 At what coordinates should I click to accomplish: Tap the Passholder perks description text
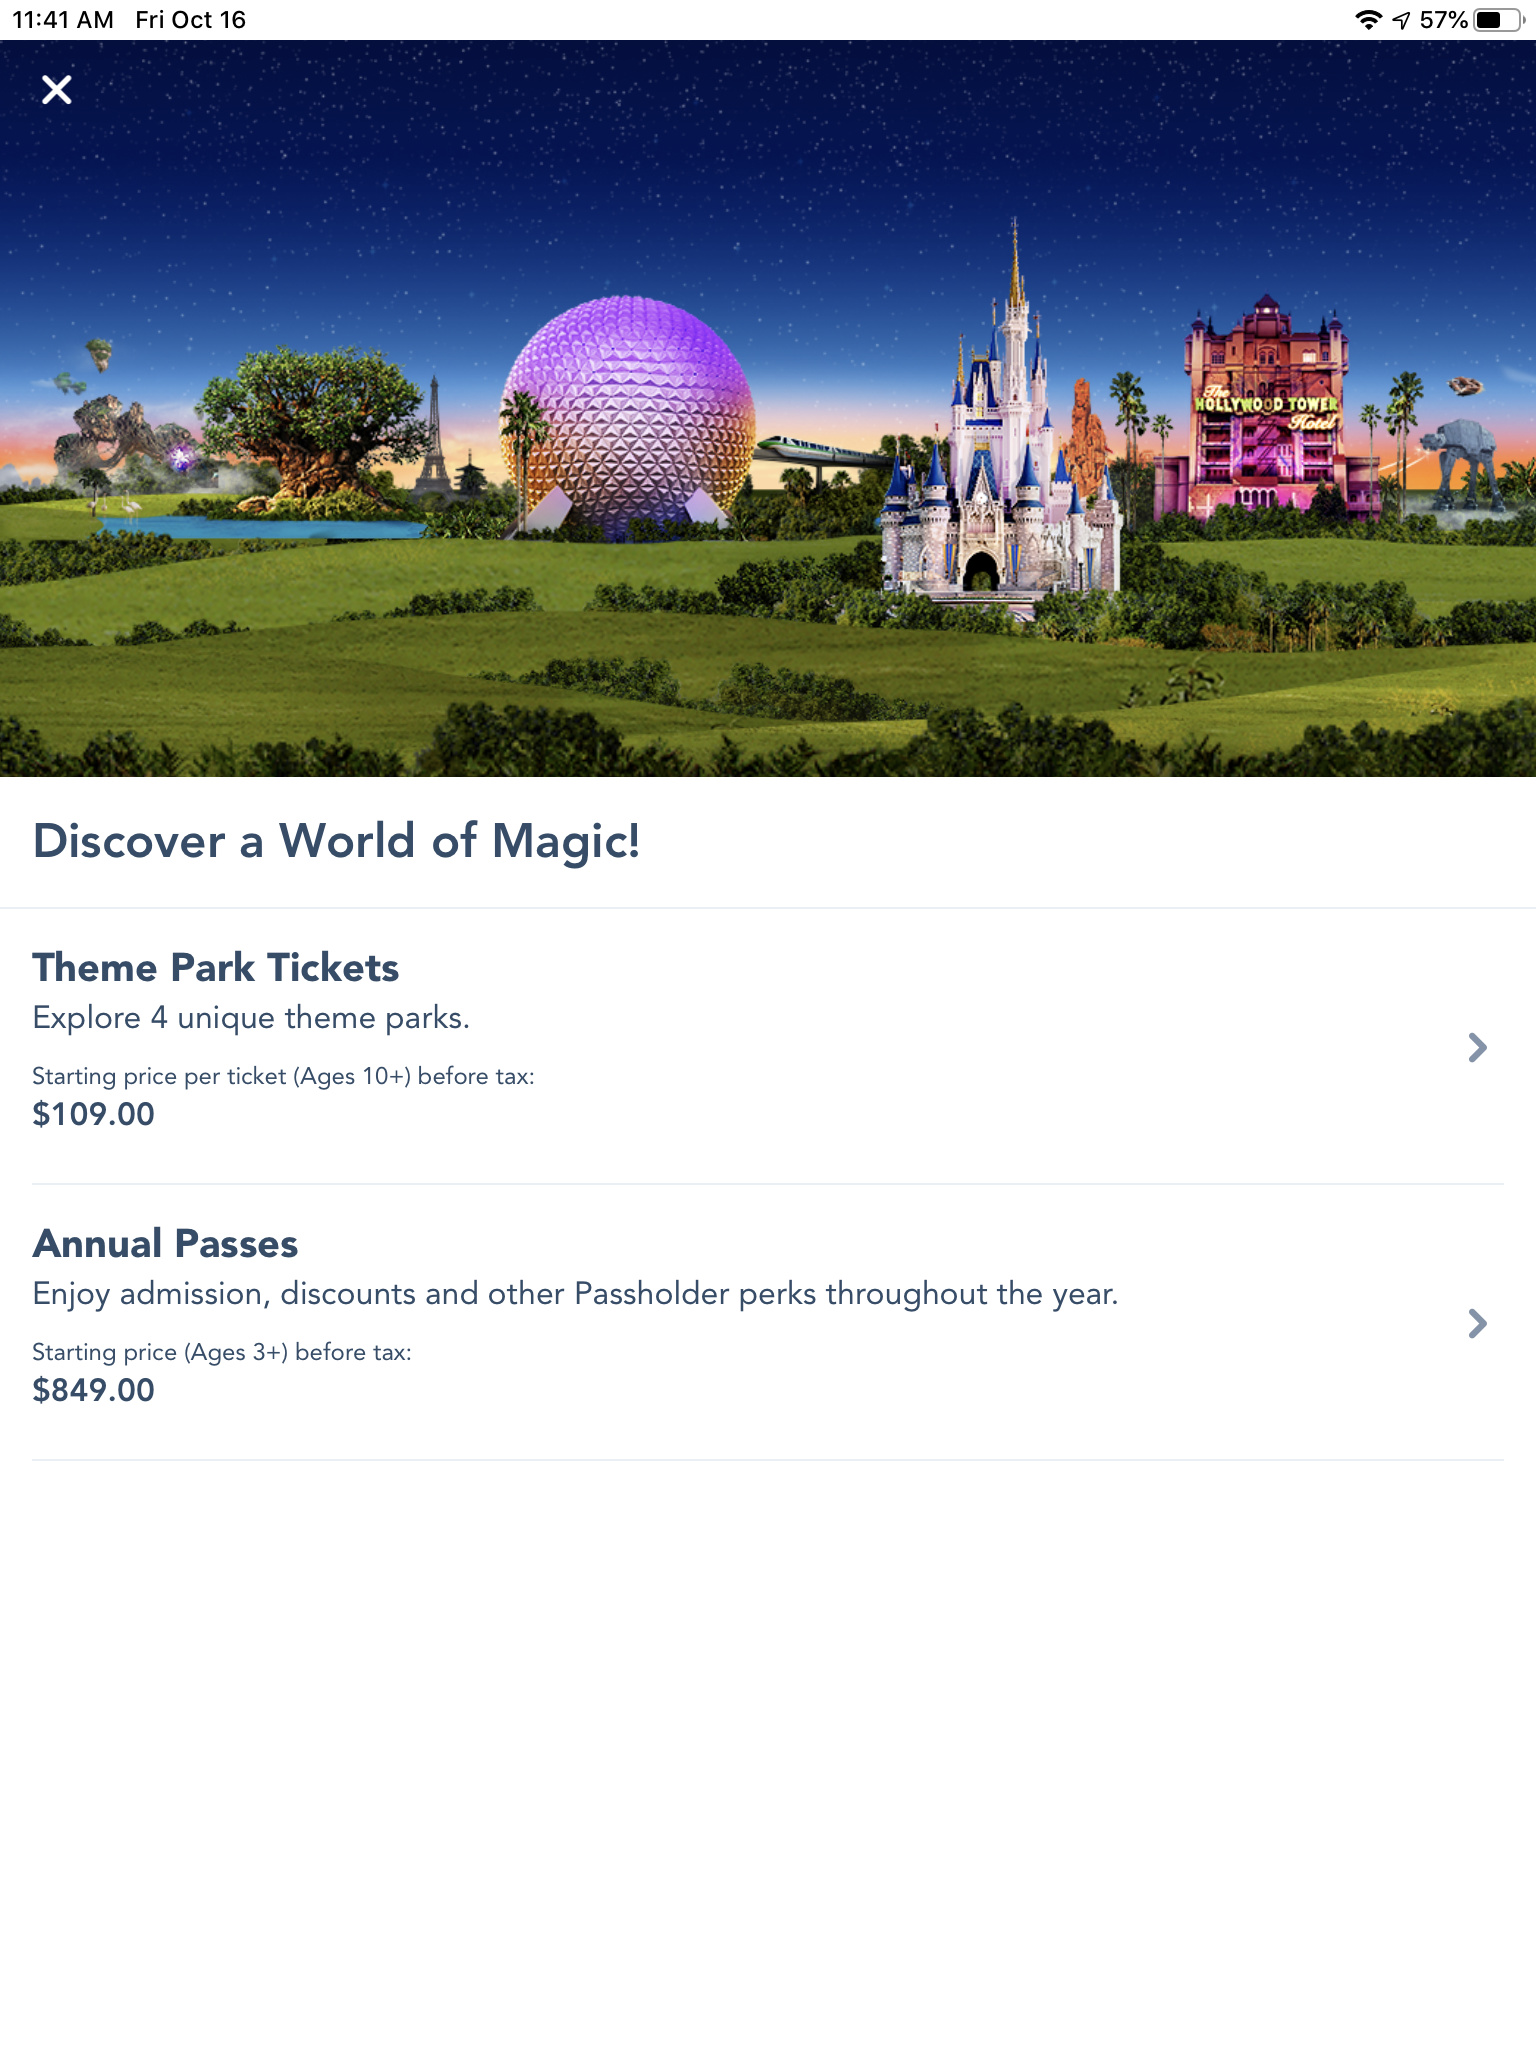click(x=575, y=1294)
